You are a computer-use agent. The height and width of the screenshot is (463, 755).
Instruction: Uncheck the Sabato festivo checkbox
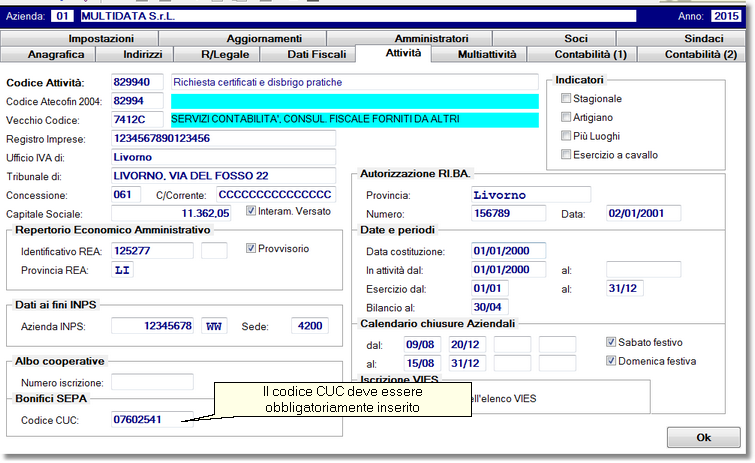(611, 342)
